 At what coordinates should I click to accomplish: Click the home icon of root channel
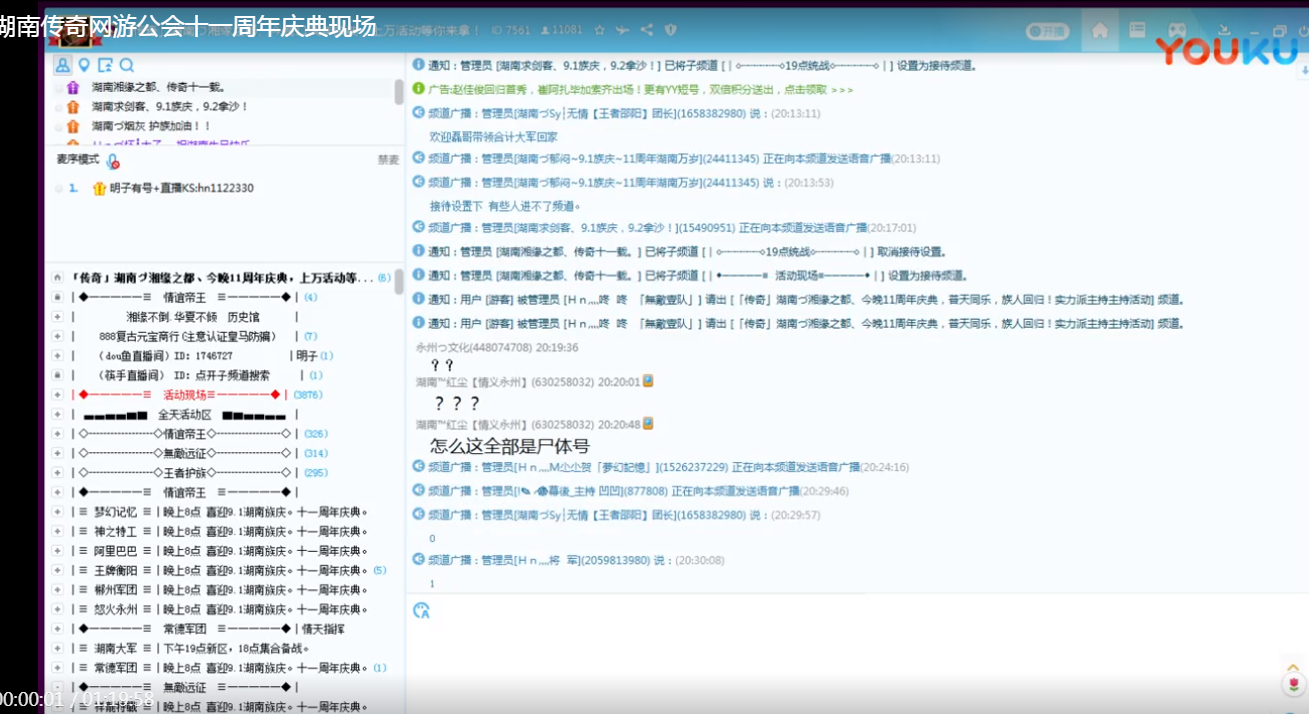pyautogui.click(x=59, y=277)
